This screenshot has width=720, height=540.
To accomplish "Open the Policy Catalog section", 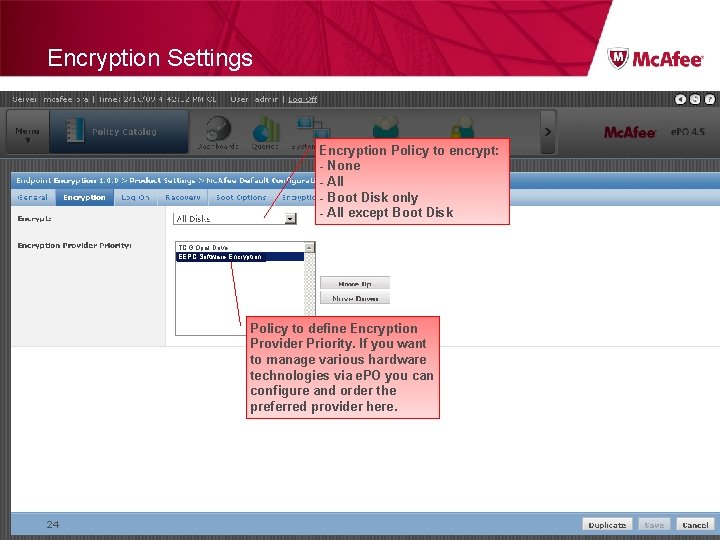I will [x=119, y=132].
